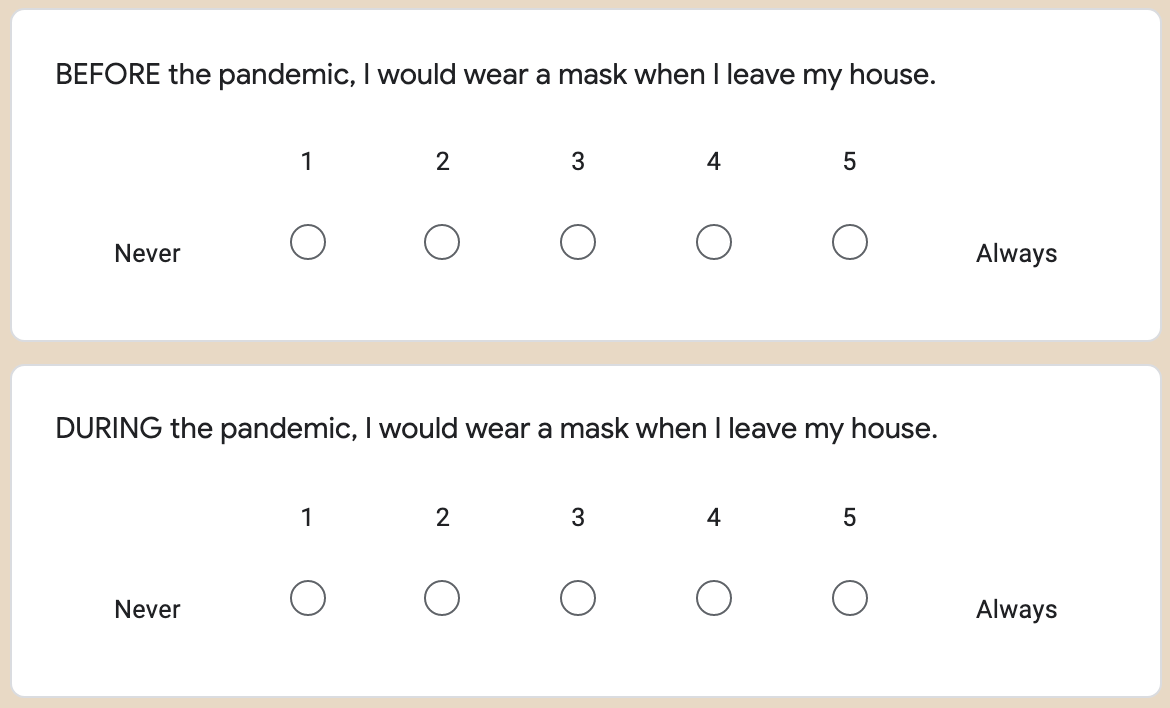Select rating 3 for DURING the pandemic question
This screenshot has height=708, width=1170.
[578, 598]
